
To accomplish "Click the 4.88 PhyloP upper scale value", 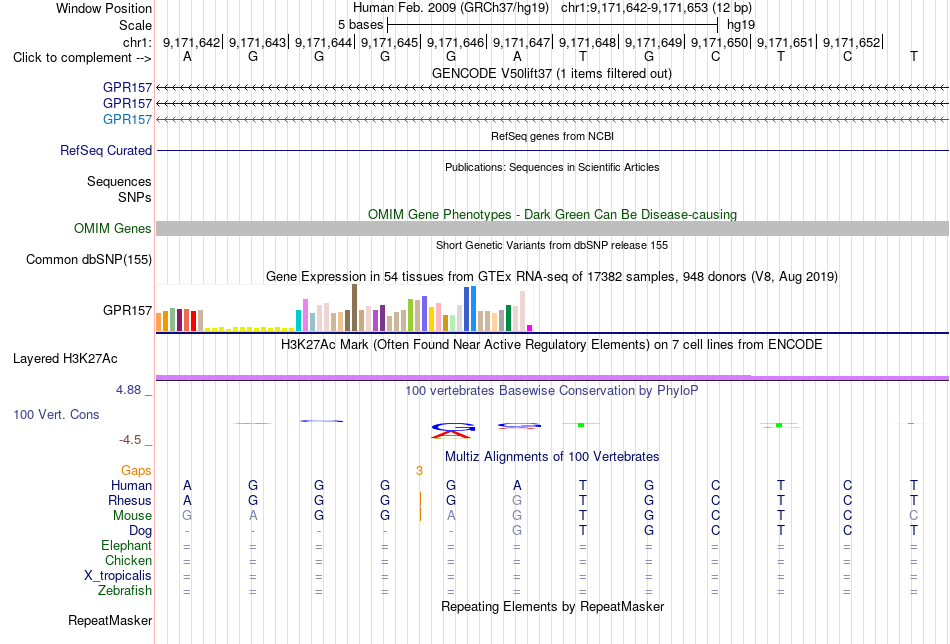I will 128,390.
